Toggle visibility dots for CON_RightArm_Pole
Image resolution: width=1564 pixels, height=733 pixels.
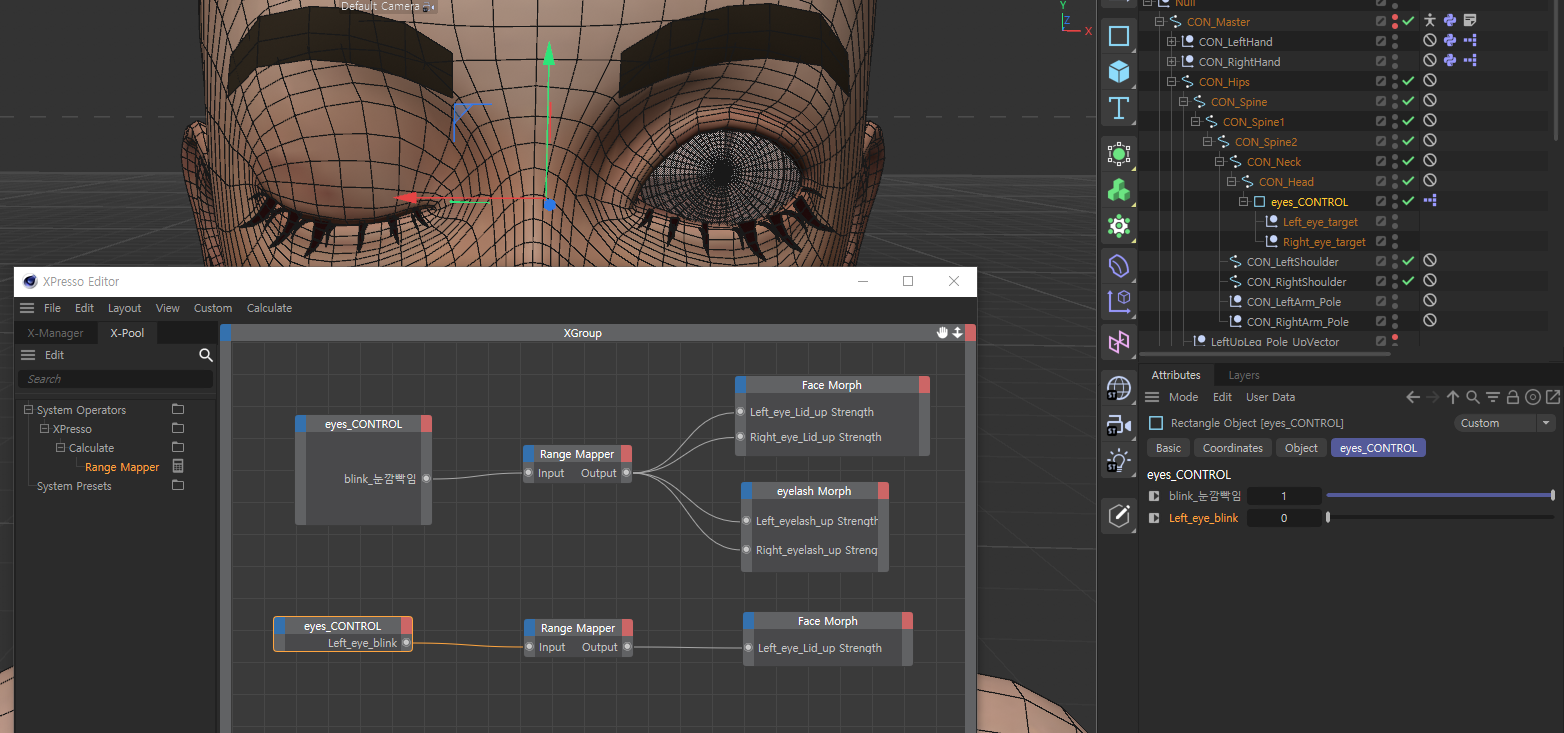(x=1395, y=321)
